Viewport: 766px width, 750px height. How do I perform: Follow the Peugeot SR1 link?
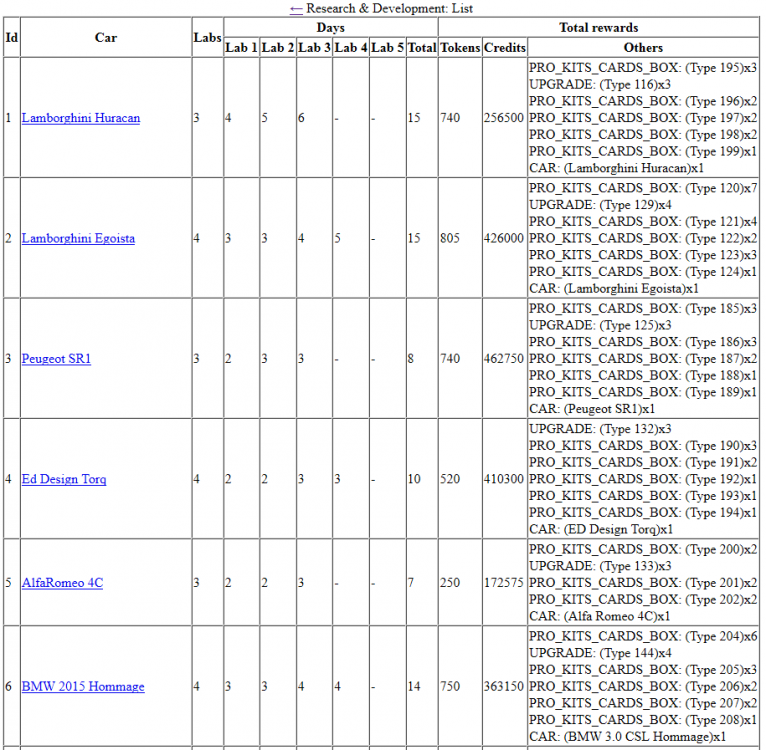[56, 358]
